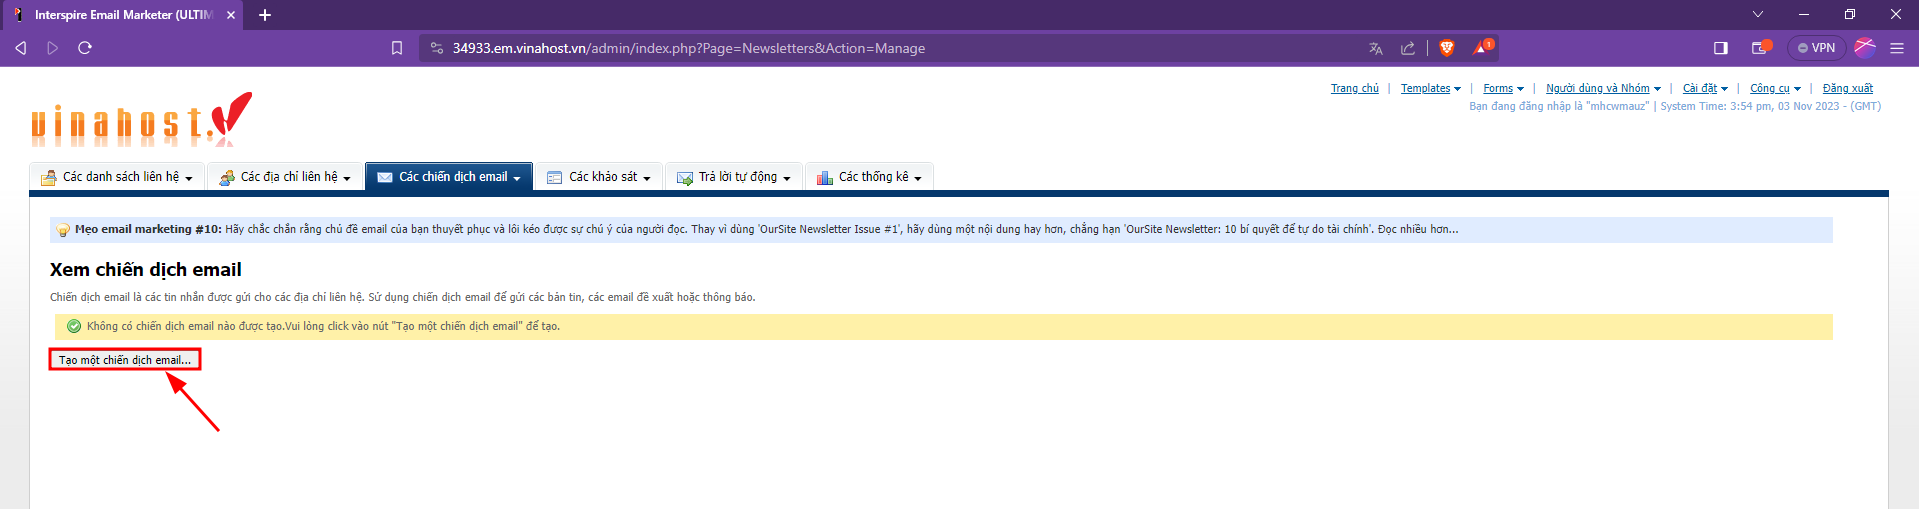Open the Cài đặt dropdown

click(x=1705, y=89)
